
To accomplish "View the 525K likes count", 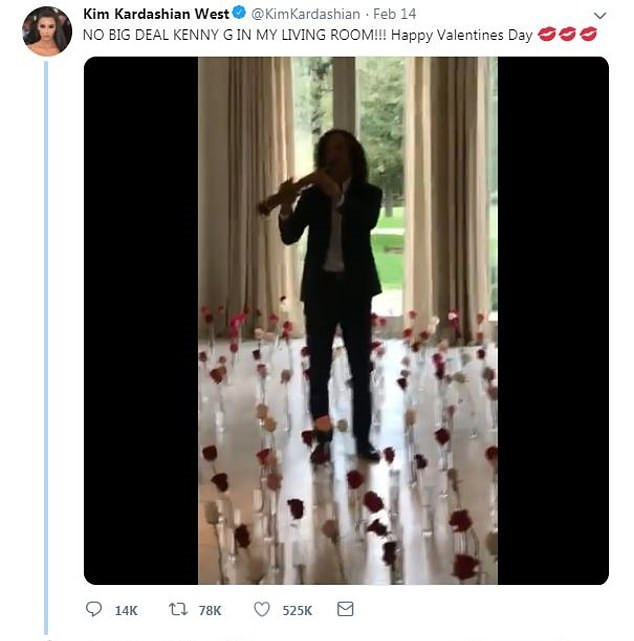I will point(297,610).
